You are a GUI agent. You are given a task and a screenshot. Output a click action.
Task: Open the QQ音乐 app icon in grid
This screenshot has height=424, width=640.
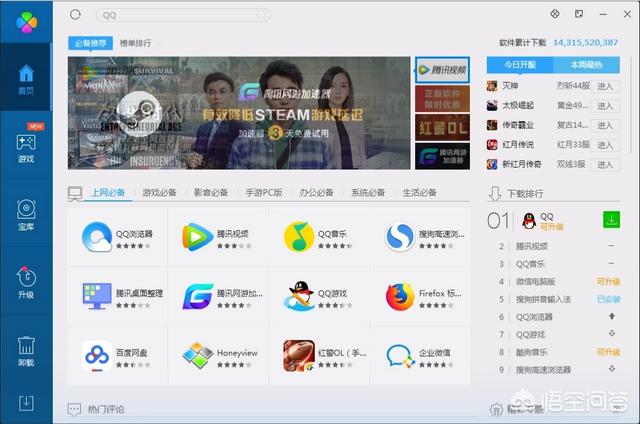click(299, 237)
